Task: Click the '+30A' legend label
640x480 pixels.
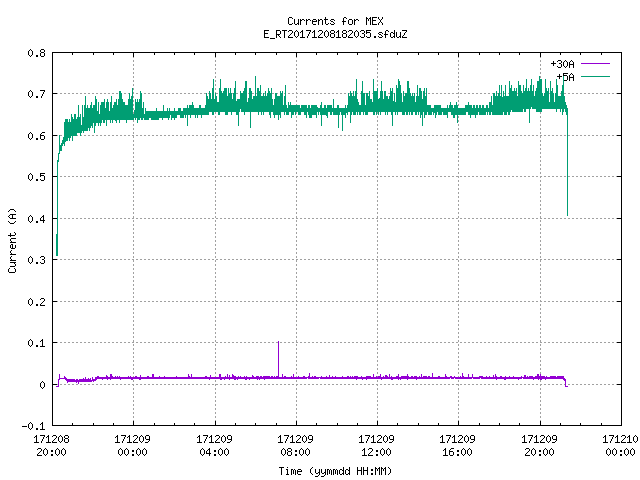Action: [x=562, y=64]
